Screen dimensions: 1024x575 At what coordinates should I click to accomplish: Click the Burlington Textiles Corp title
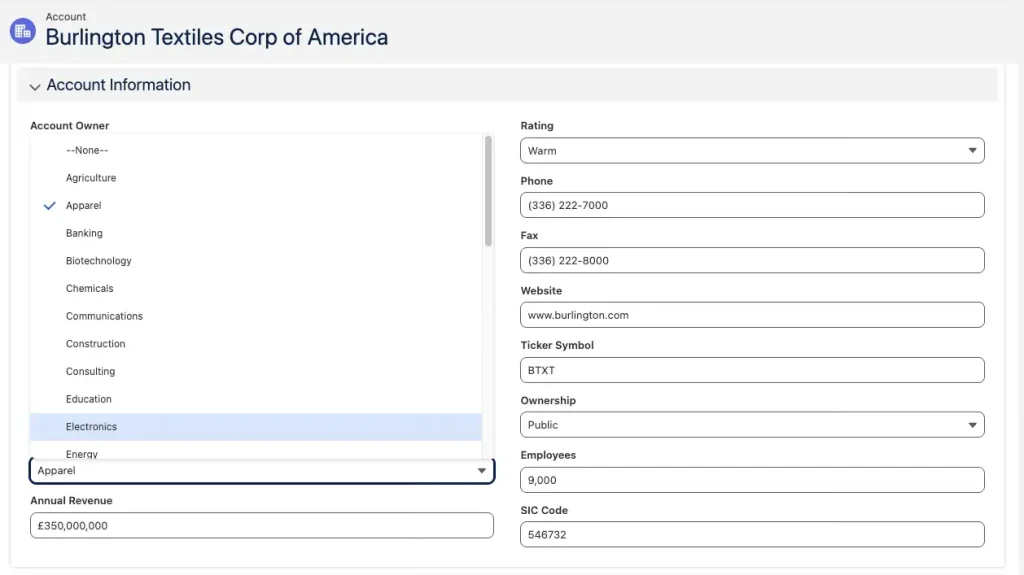217,37
